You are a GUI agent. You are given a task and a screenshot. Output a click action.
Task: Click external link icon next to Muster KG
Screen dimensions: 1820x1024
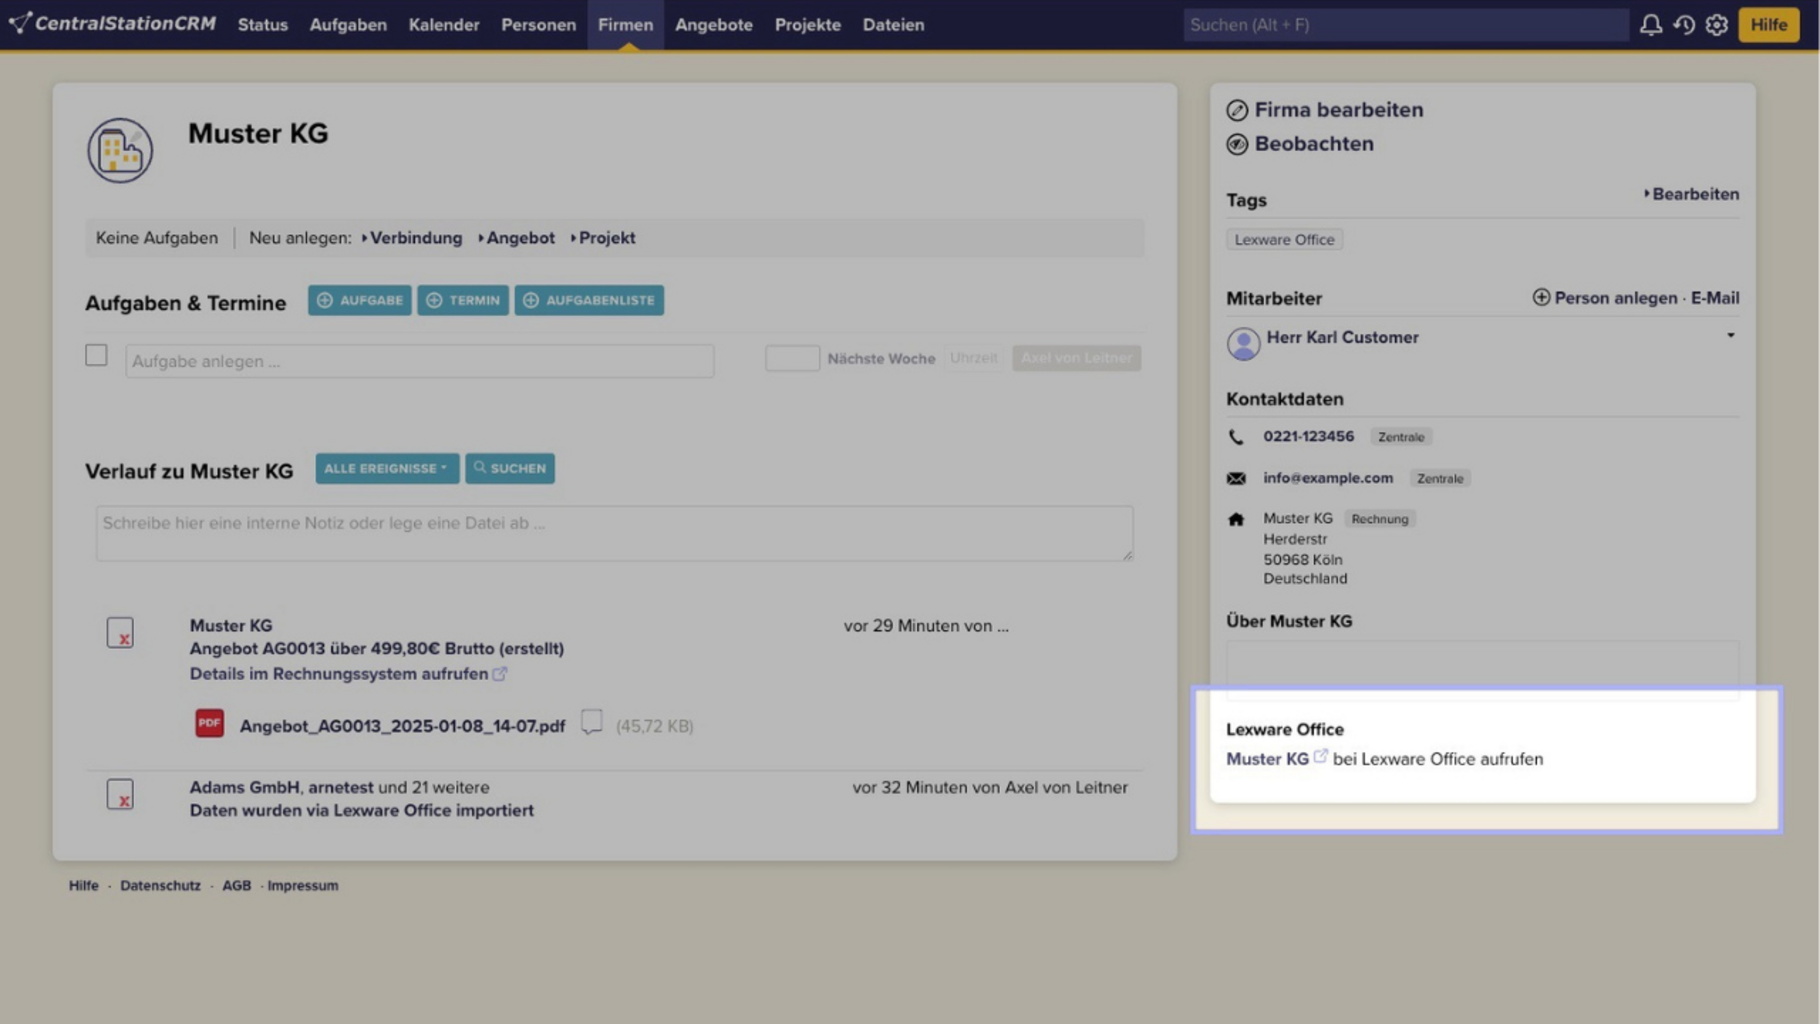1321,756
